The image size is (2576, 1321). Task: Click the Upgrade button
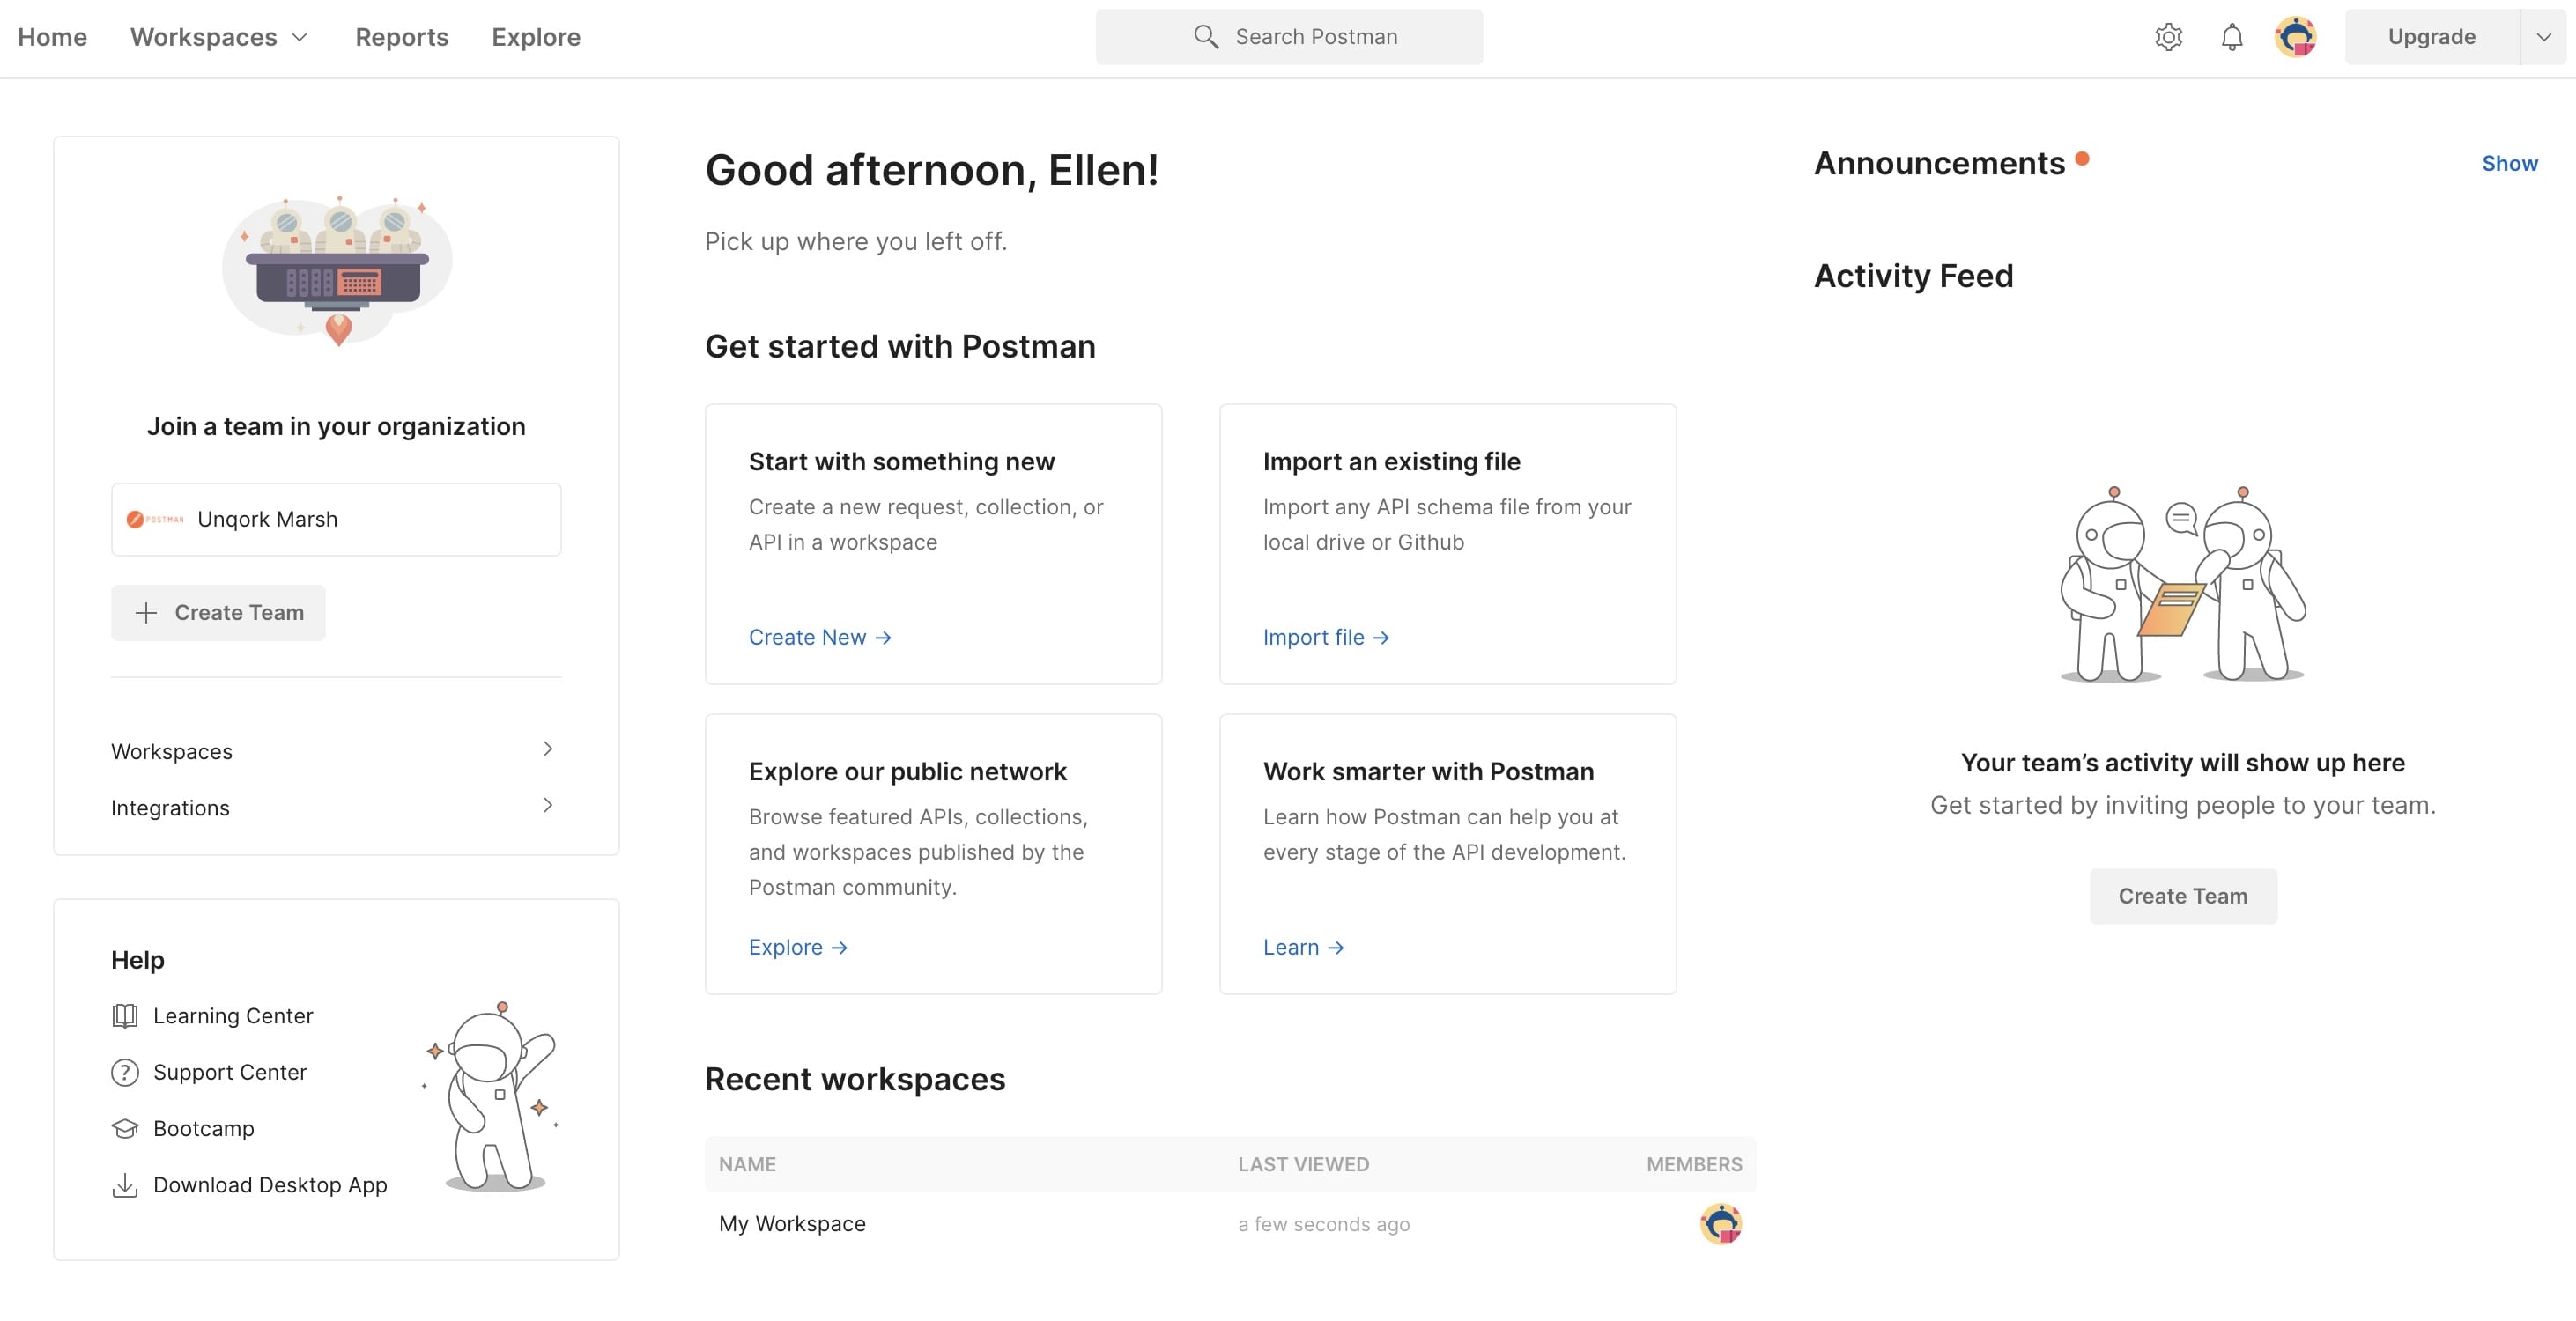pos(2432,37)
